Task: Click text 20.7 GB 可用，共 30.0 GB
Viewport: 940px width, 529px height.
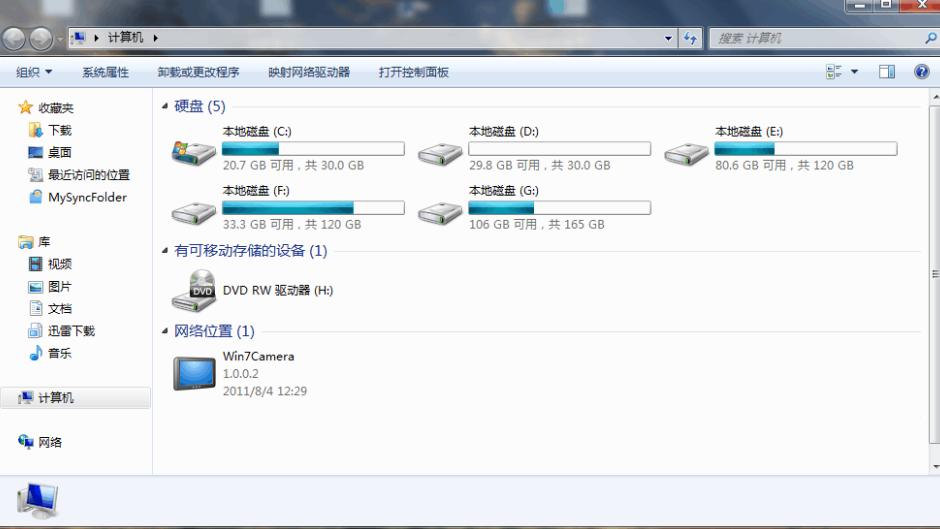Action: click(x=293, y=165)
